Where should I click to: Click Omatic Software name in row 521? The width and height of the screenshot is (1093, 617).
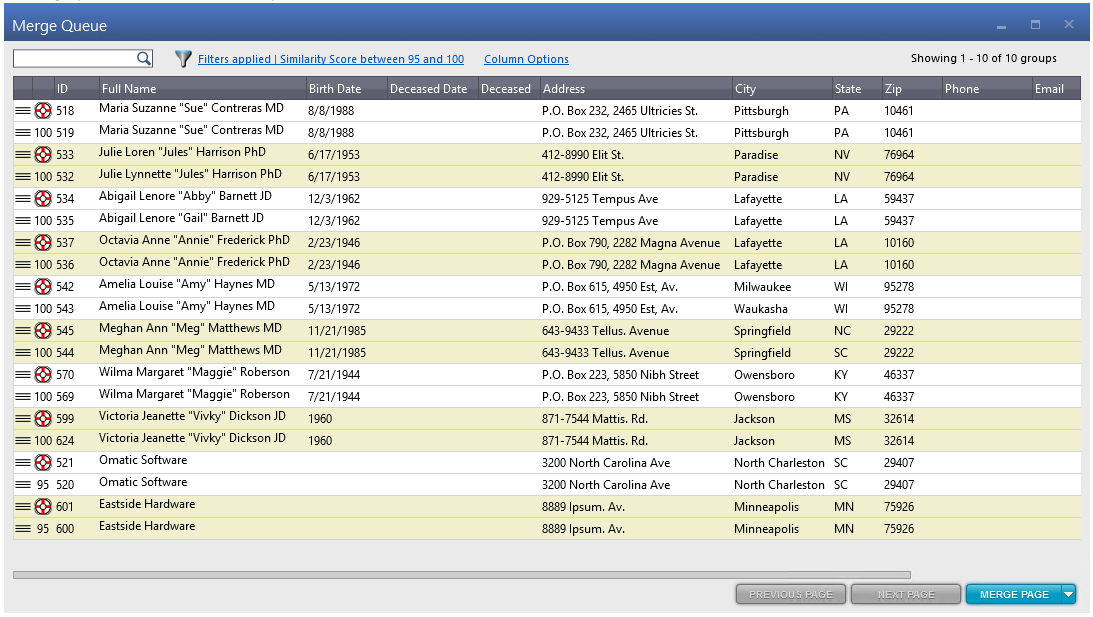point(143,460)
